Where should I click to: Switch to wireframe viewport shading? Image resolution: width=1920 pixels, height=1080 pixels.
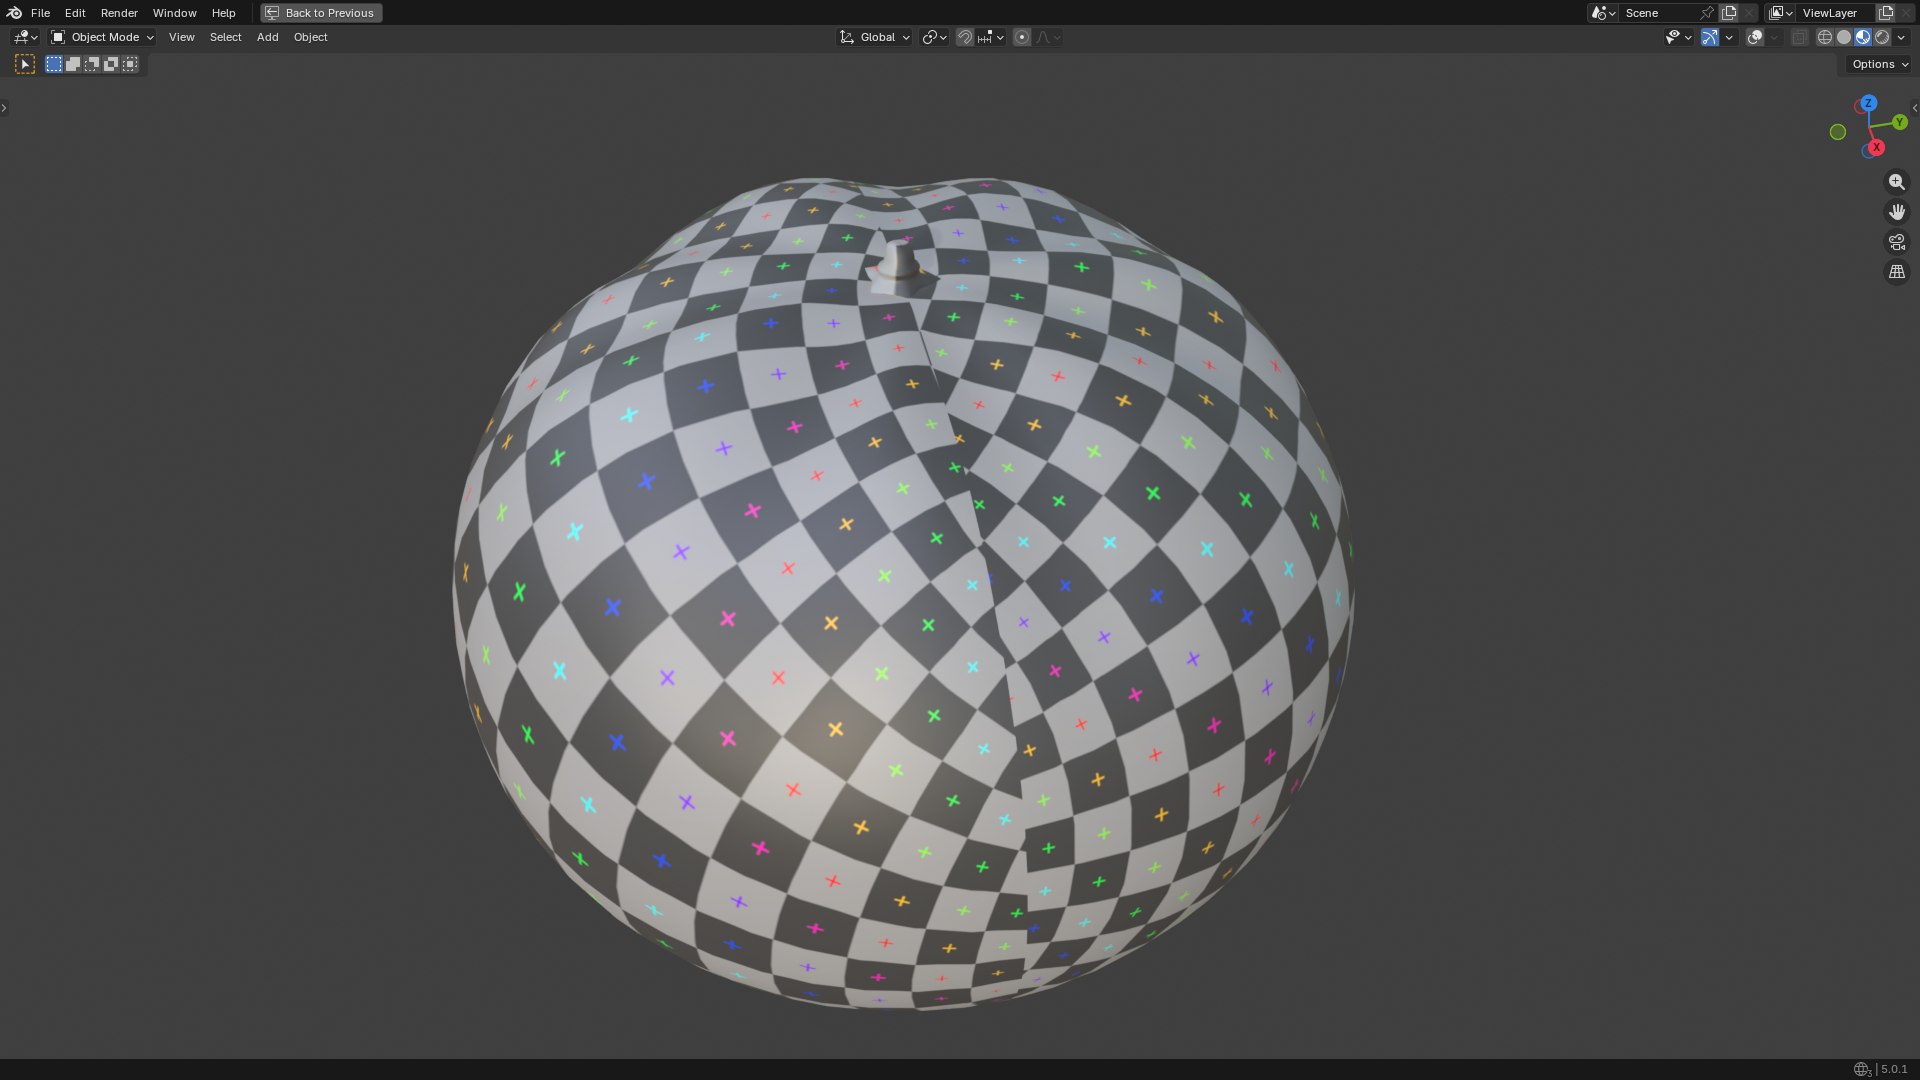[x=1825, y=37]
